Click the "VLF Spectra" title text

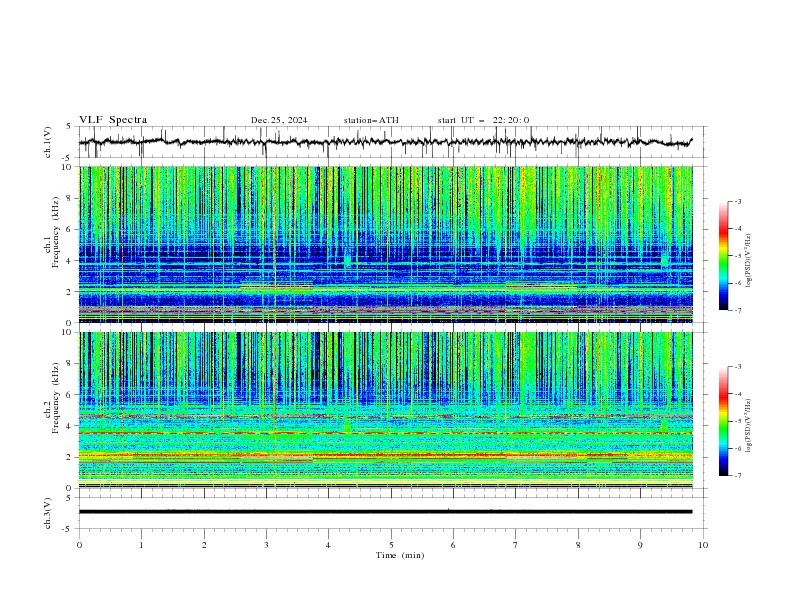tap(113, 120)
